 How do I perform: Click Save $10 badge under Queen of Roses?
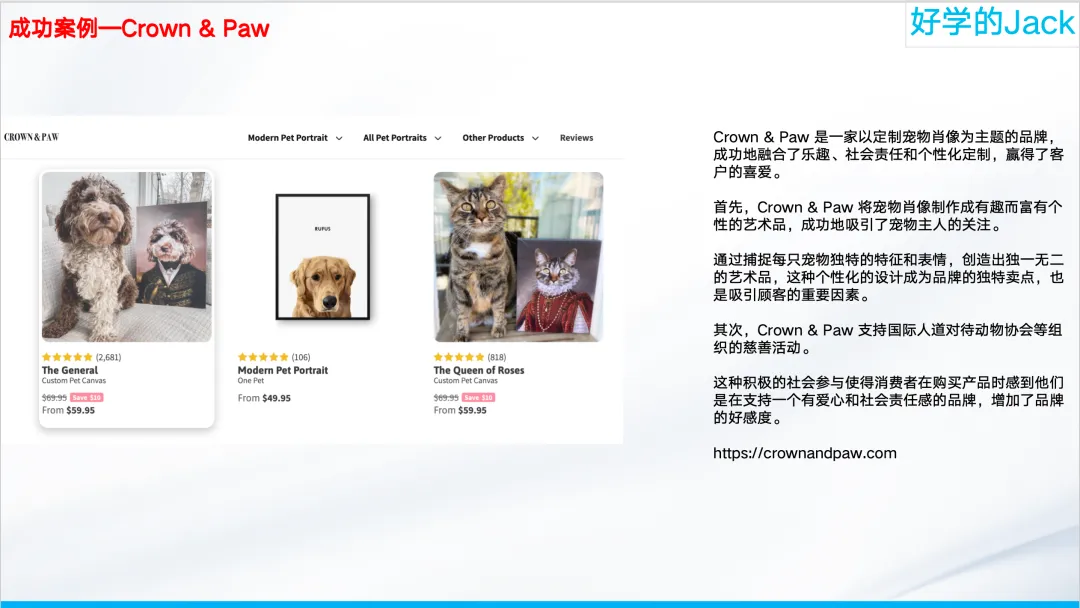479,397
